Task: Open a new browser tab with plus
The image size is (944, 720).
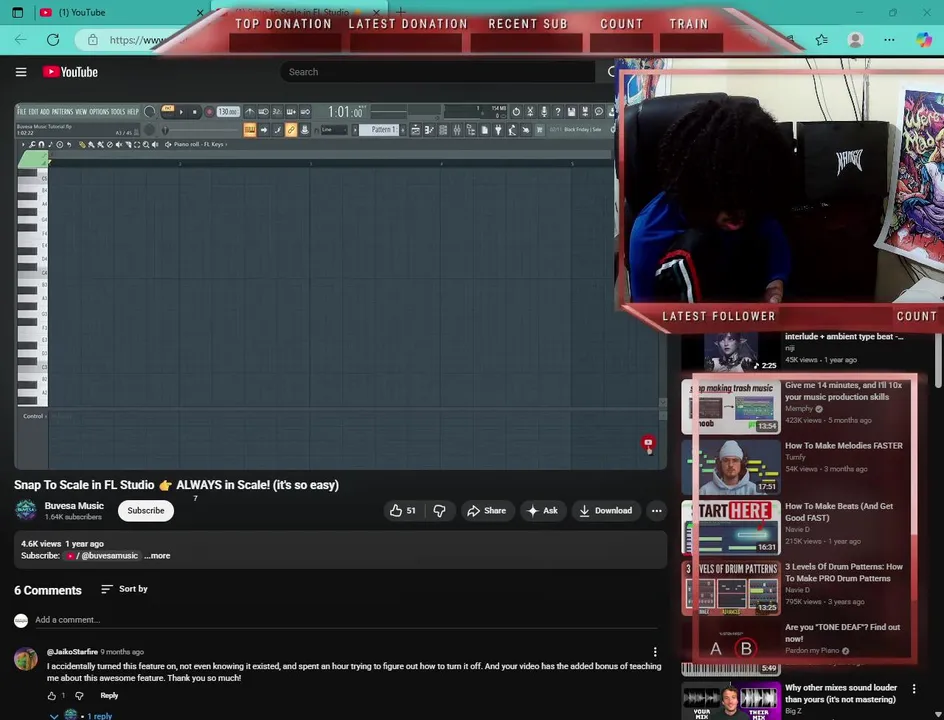Action: (x=400, y=12)
